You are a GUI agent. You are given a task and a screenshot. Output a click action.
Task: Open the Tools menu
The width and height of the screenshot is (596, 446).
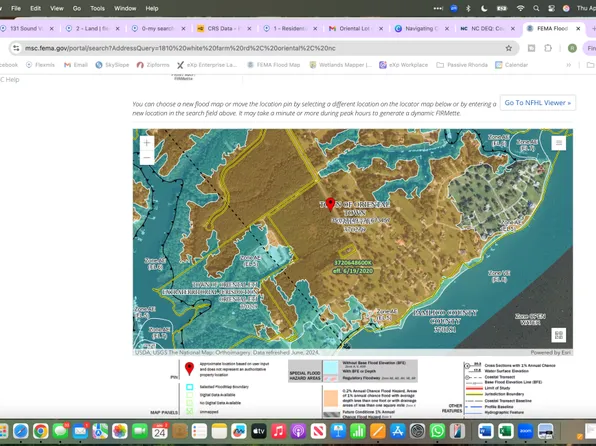coord(97,8)
